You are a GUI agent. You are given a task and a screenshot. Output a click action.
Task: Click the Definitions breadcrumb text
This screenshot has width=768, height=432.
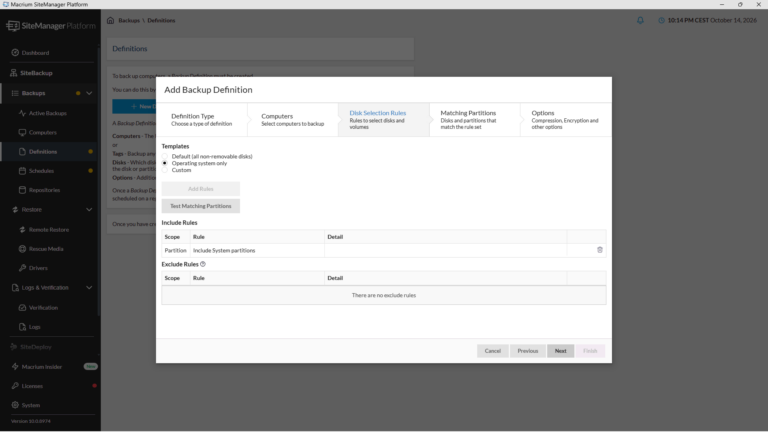161,21
